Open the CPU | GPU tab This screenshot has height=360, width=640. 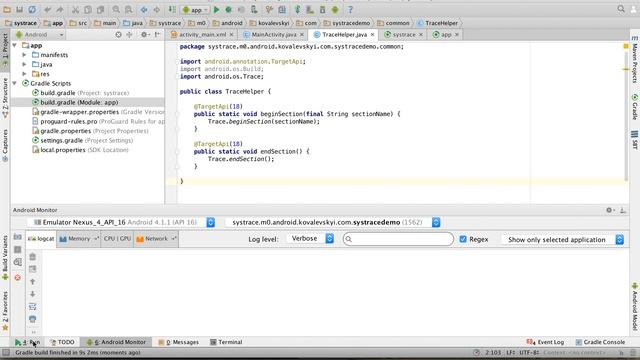coord(117,239)
